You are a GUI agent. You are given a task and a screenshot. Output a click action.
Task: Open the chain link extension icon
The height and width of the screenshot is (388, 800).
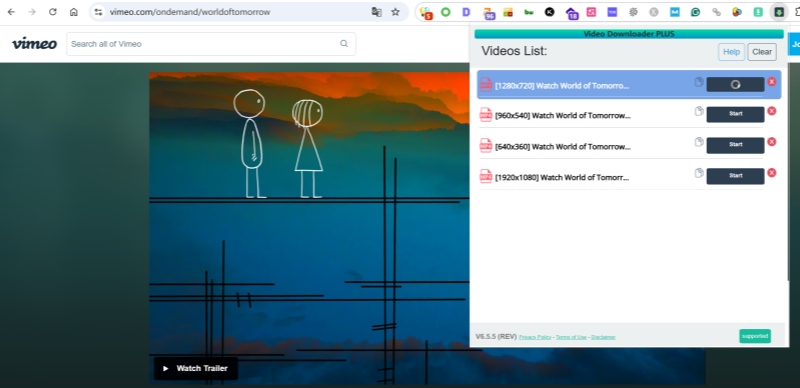pyautogui.click(x=716, y=12)
